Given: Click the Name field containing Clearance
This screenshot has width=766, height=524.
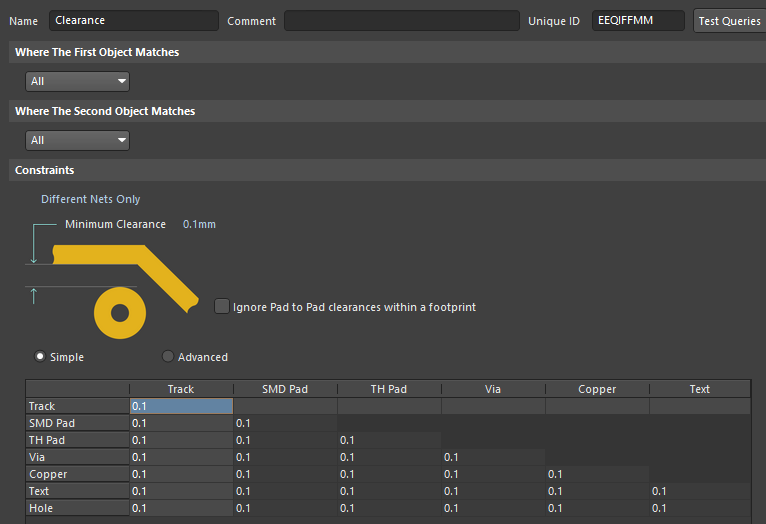Looking at the screenshot, I should [x=133, y=21].
